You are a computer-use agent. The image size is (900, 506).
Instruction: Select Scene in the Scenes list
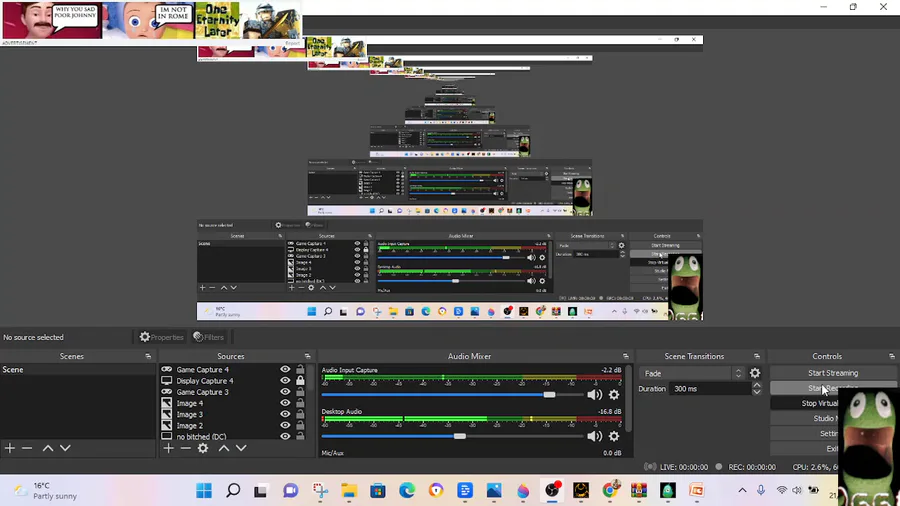coord(77,369)
